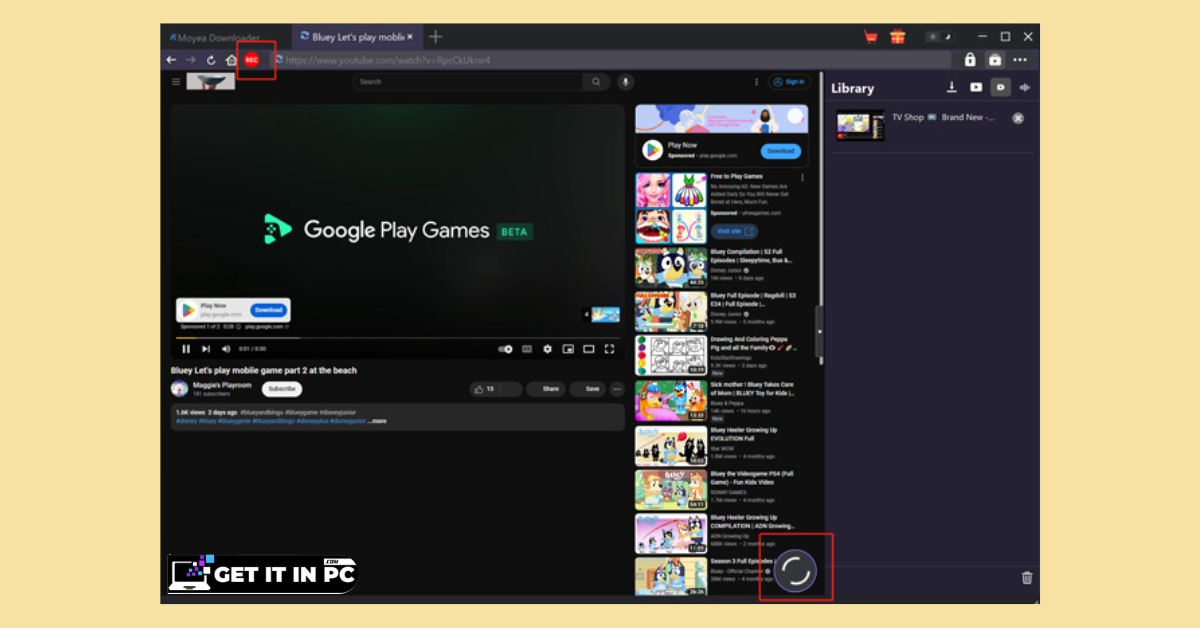This screenshot has width=1200, height=628.
Task: Open the TV Shop recording thumbnail
Action: tap(860, 125)
